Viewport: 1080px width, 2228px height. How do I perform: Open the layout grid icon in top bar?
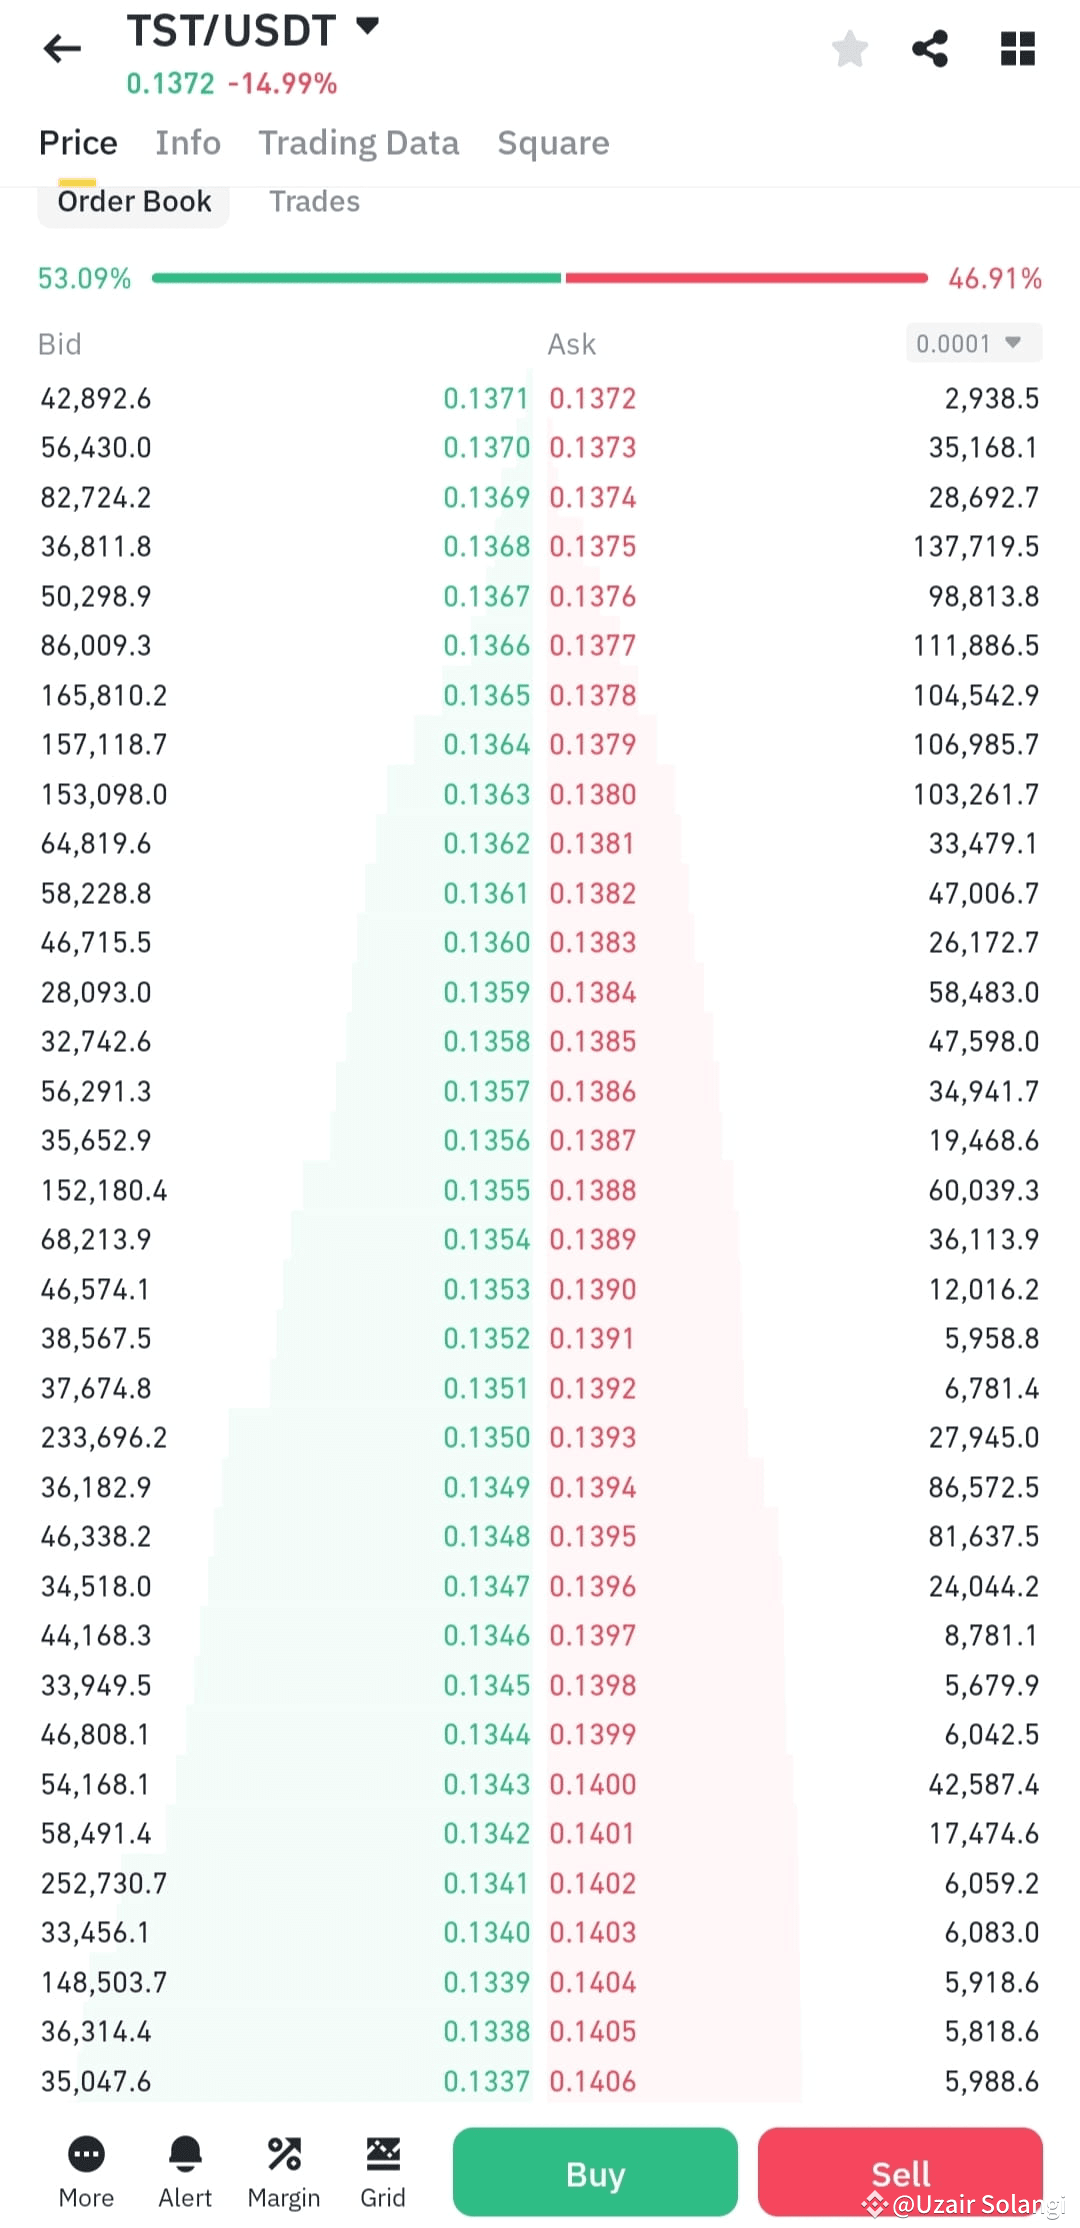click(x=1016, y=48)
